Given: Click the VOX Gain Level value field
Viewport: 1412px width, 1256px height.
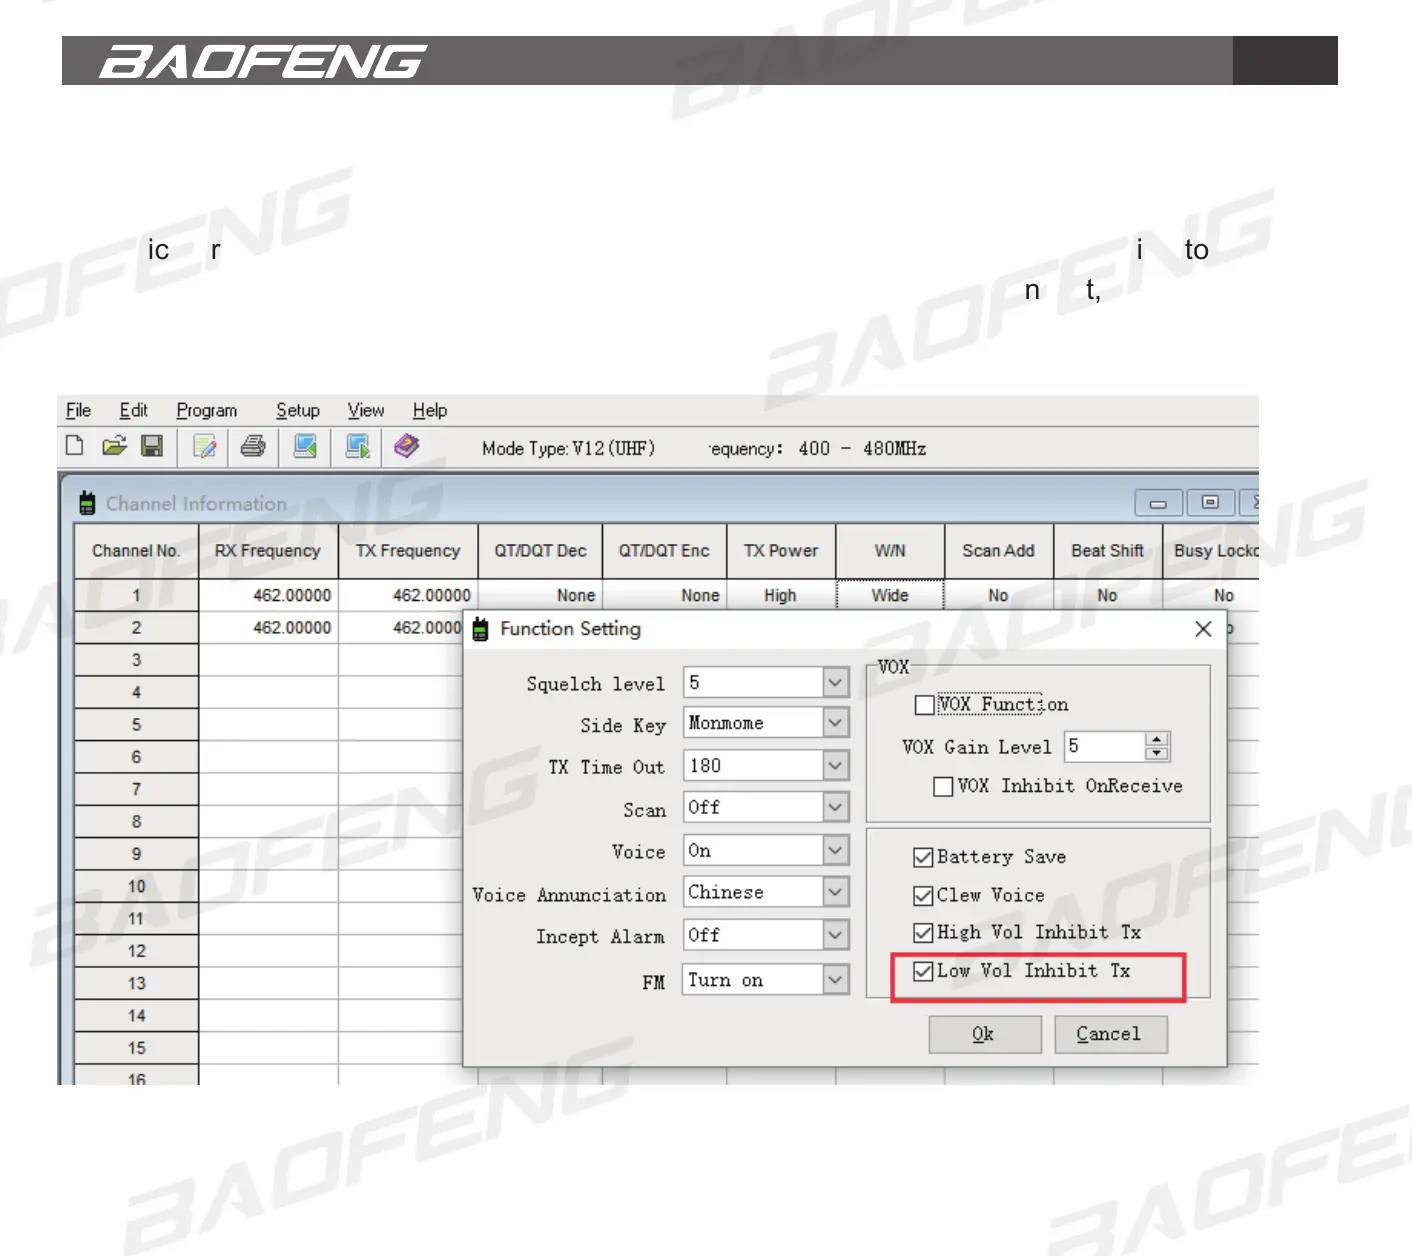Looking at the screenshot, I should [1105, 747].
